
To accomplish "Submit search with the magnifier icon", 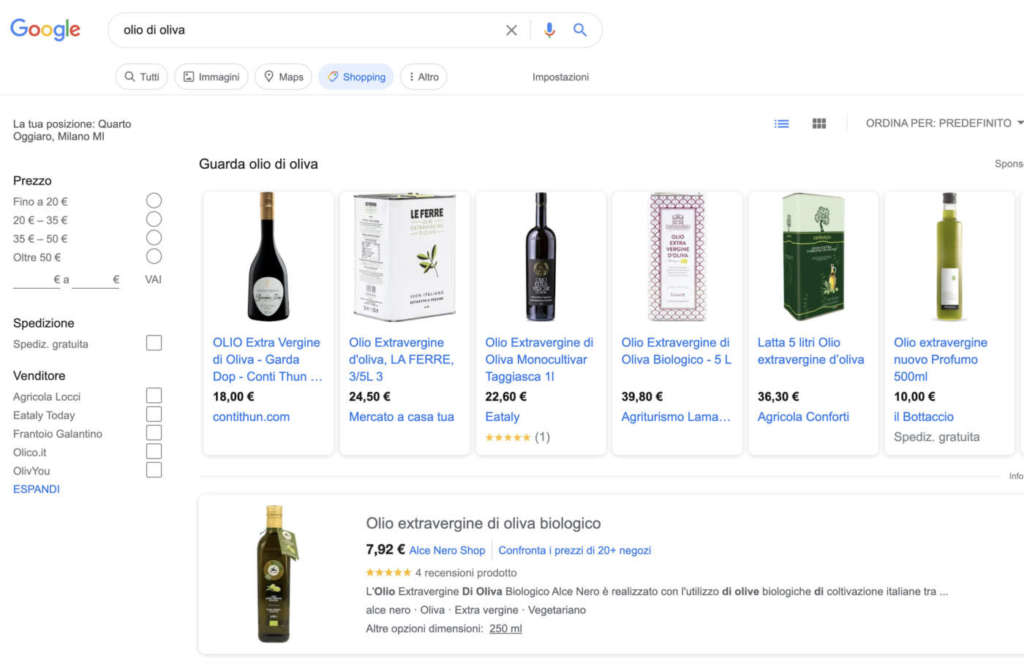I will coord(580,30).
